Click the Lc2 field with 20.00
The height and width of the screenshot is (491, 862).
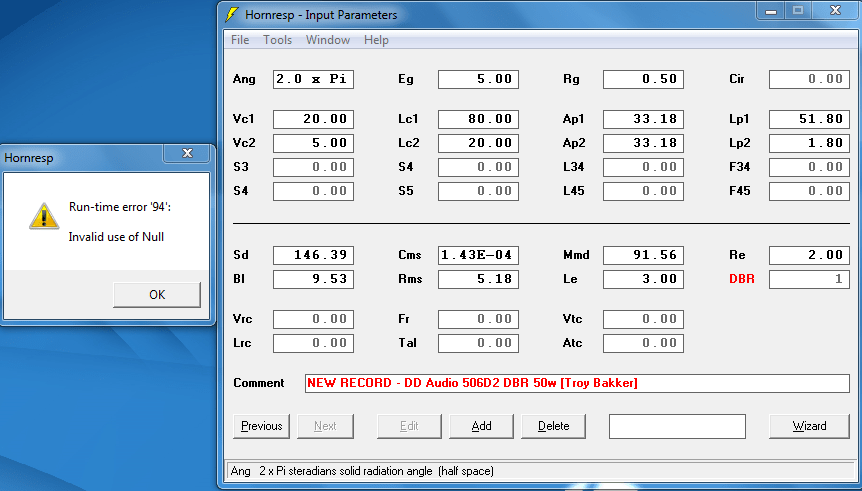tap(478, 143)
